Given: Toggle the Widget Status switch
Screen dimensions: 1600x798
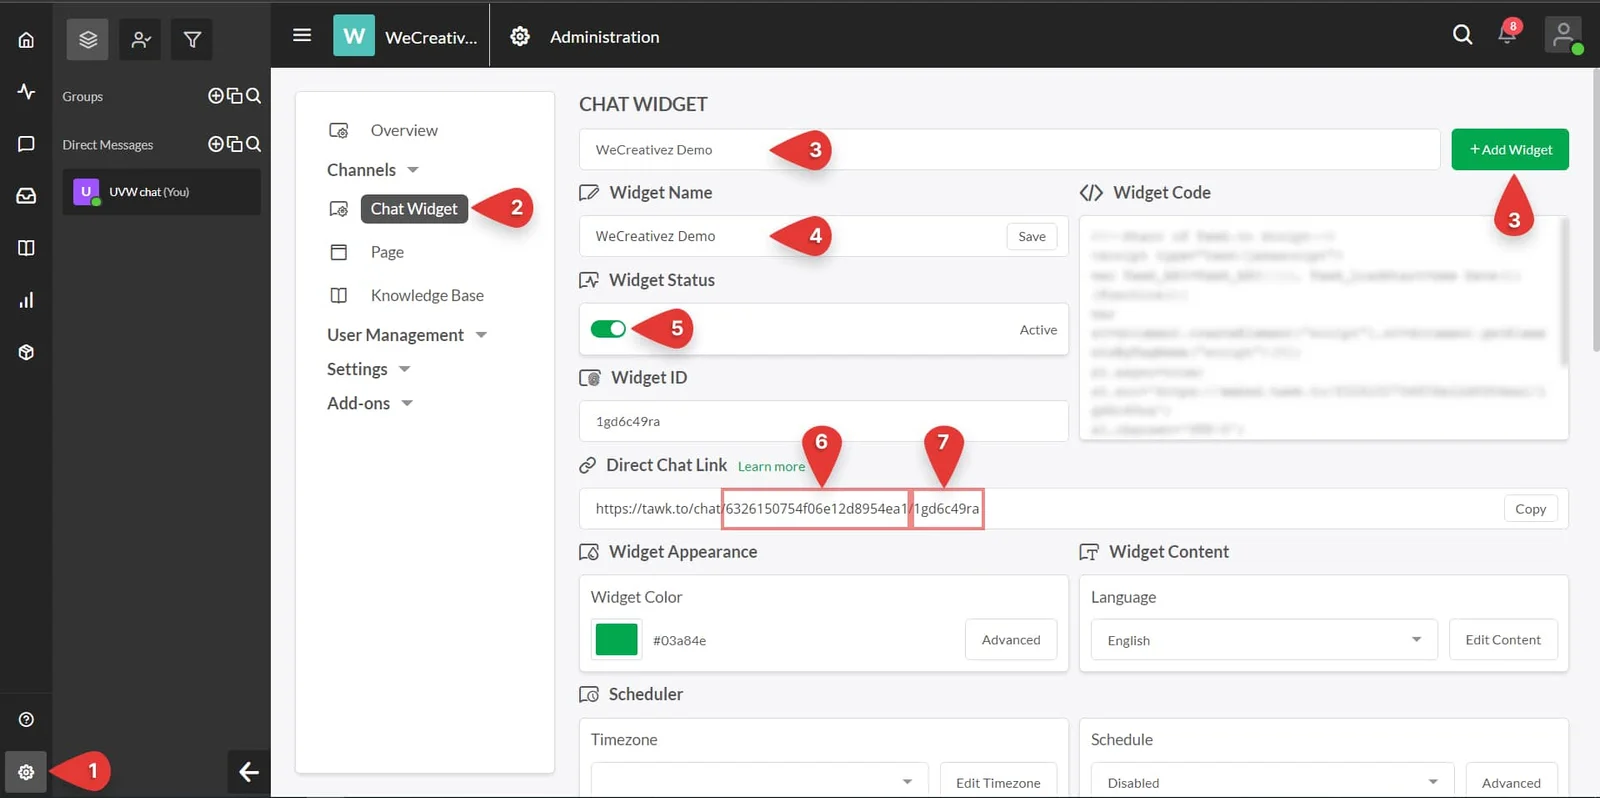Looking at the screenshot, I should [608, 329].
